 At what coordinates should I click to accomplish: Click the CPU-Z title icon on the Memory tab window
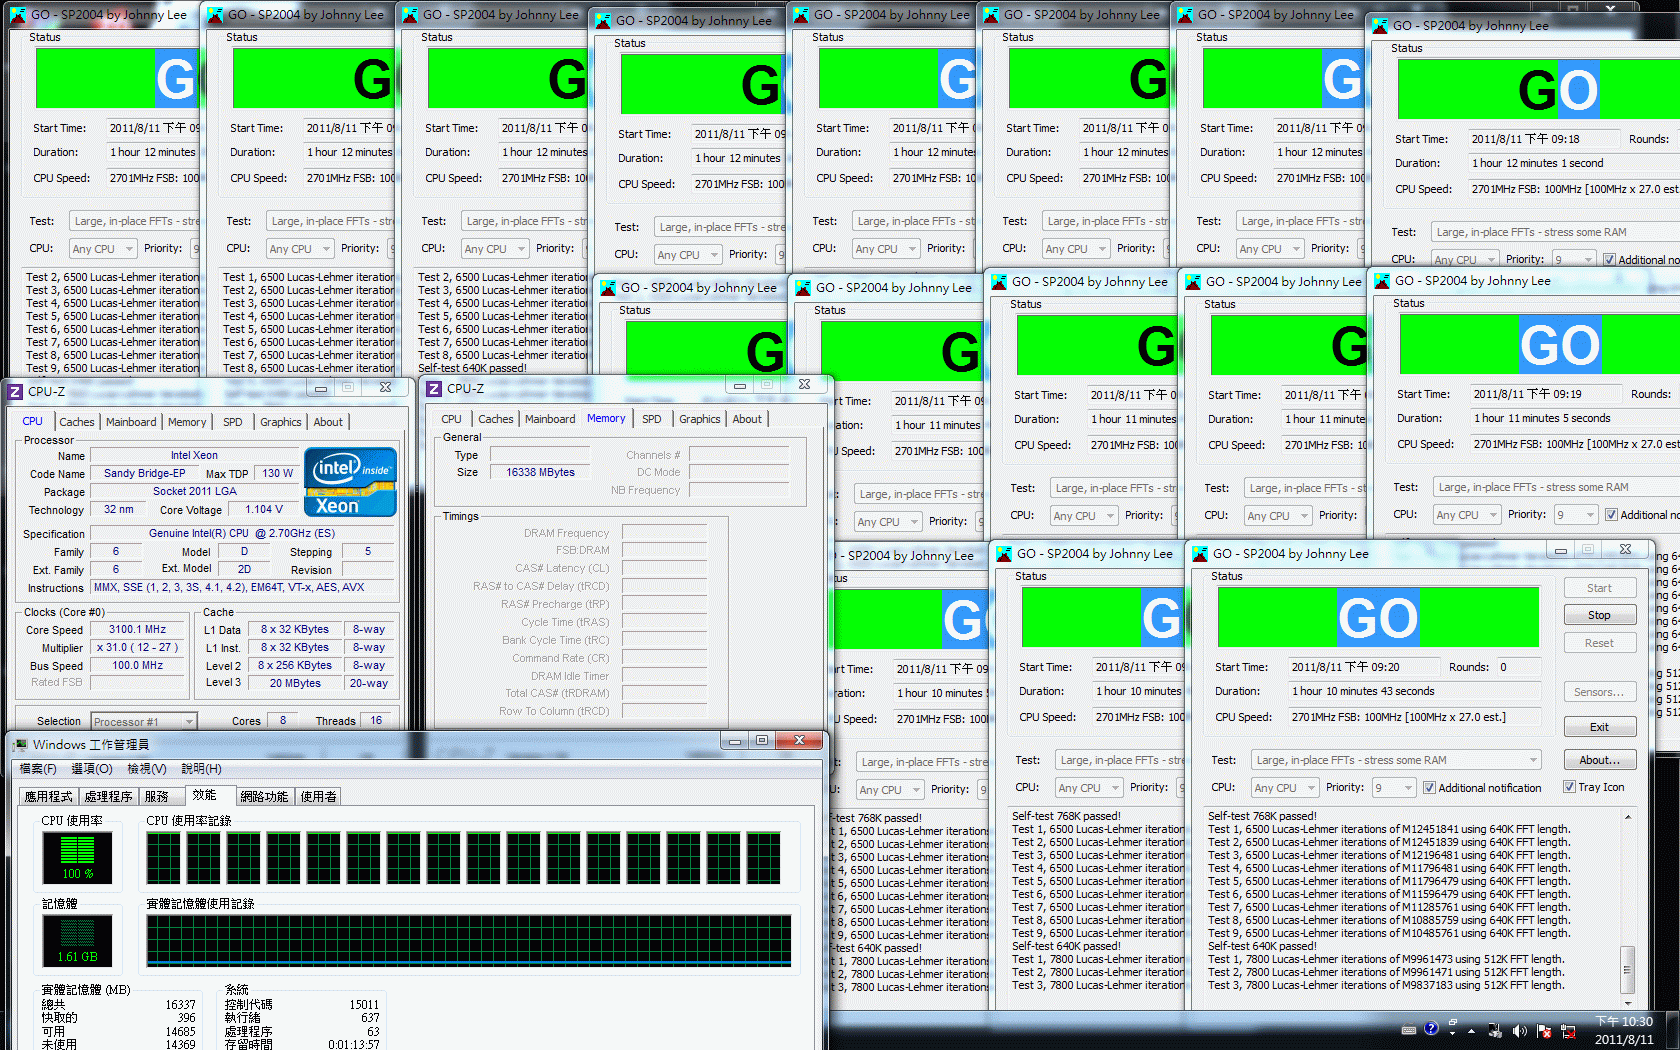pos(433,388)
